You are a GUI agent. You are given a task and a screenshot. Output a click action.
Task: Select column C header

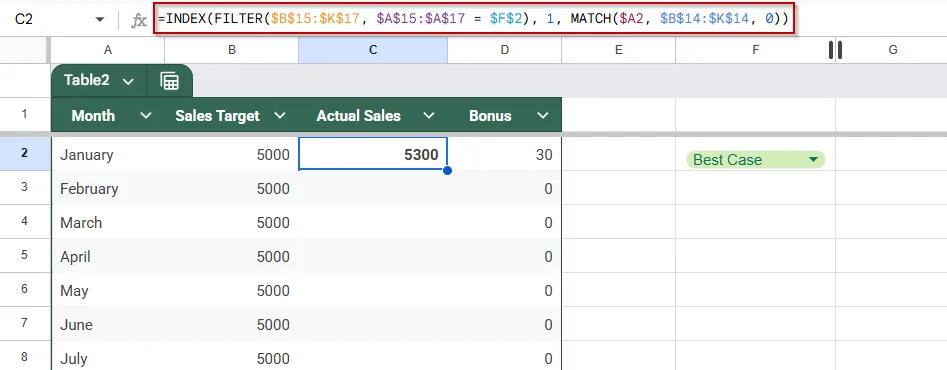pos(373,50)
